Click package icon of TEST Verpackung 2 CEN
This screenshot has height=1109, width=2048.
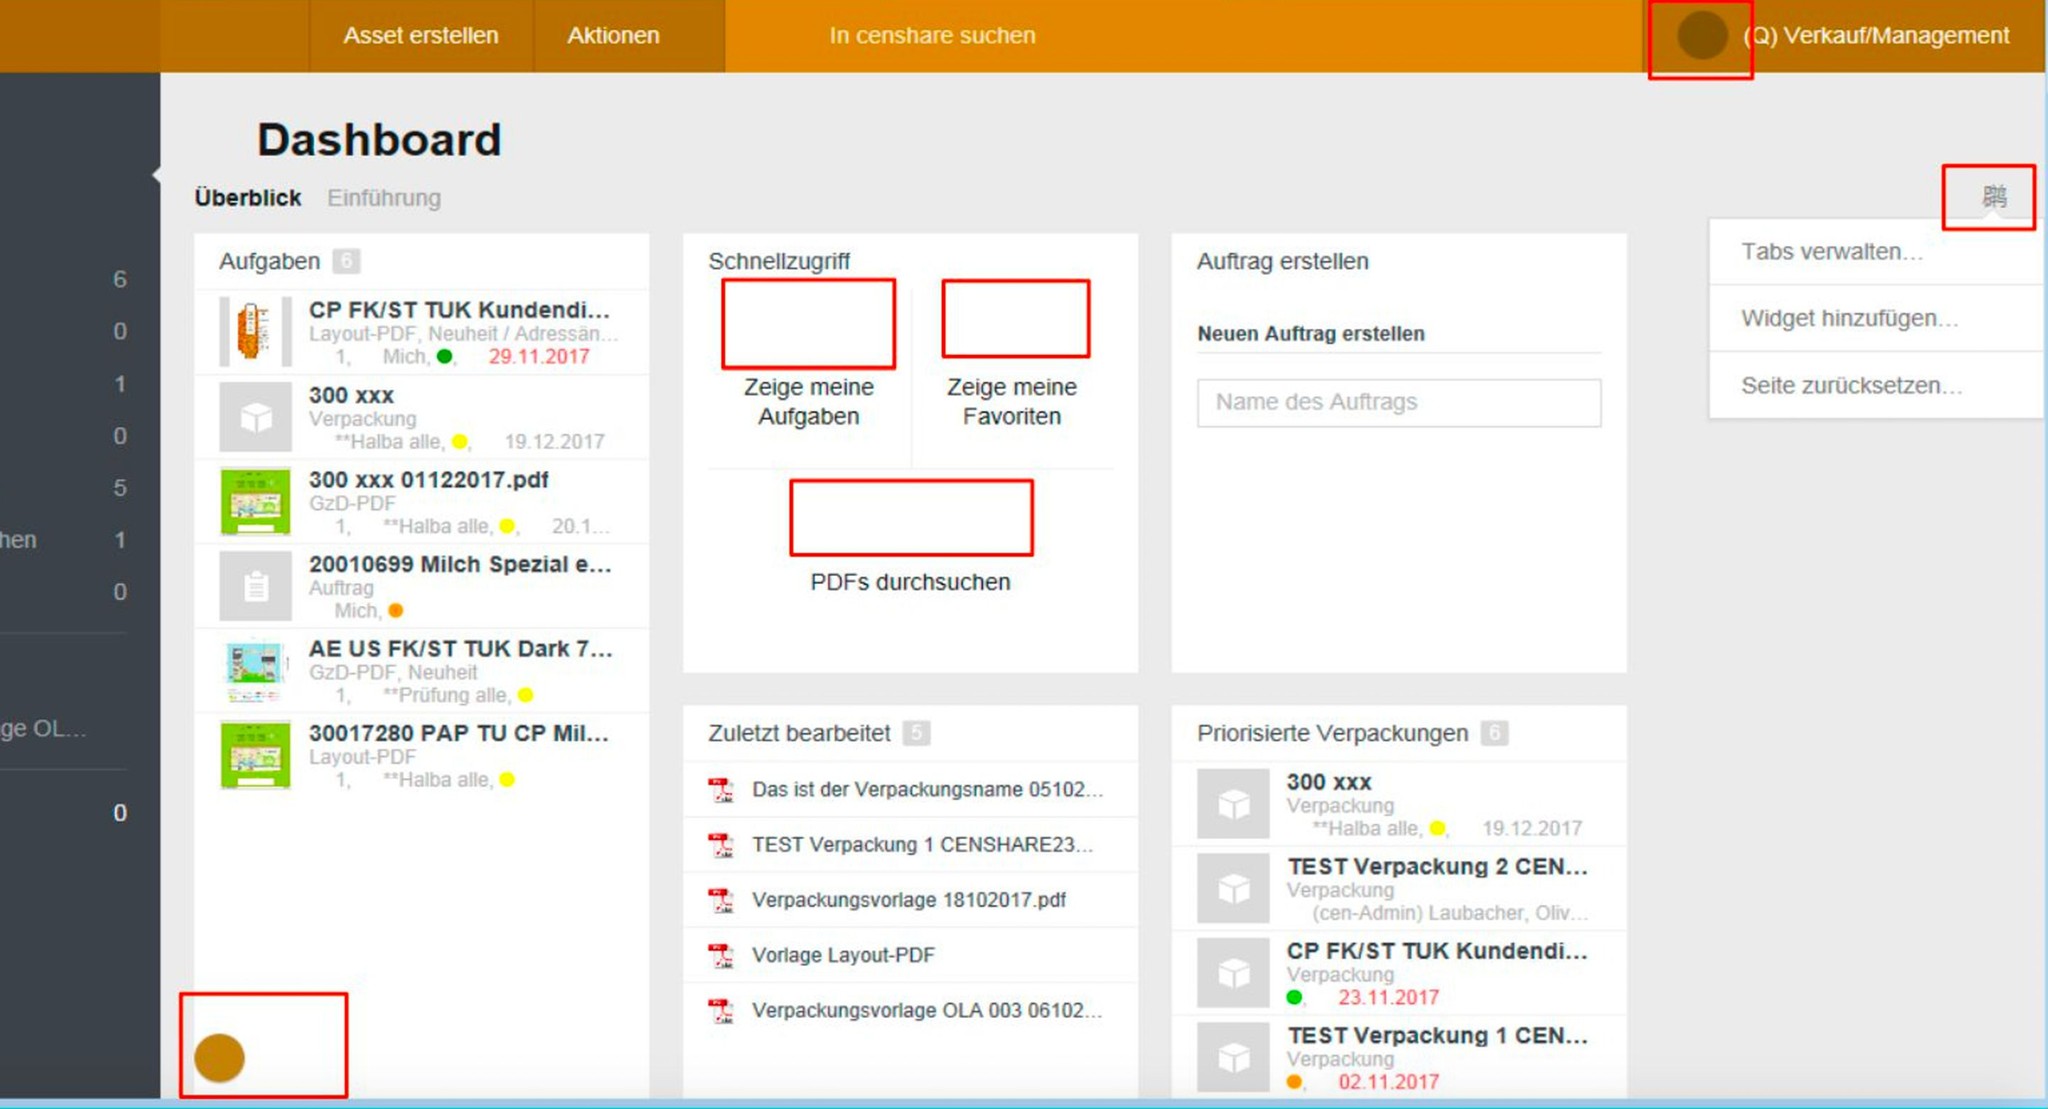click(x=1233, y=888)
